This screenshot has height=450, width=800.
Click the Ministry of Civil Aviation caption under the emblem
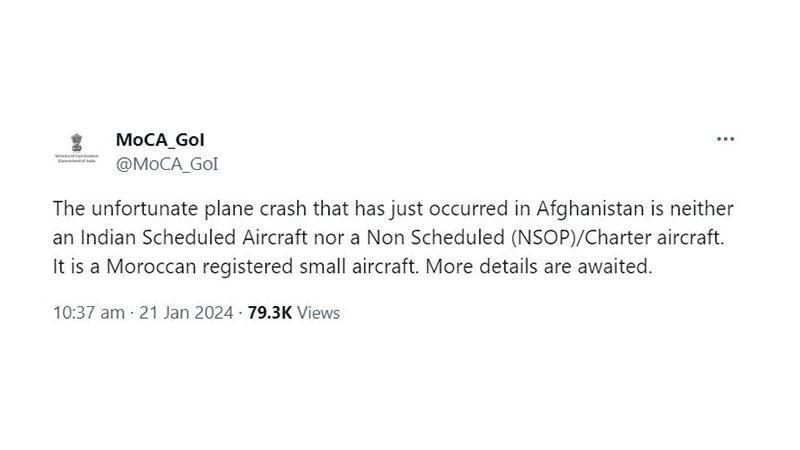[x=75, y=159]
